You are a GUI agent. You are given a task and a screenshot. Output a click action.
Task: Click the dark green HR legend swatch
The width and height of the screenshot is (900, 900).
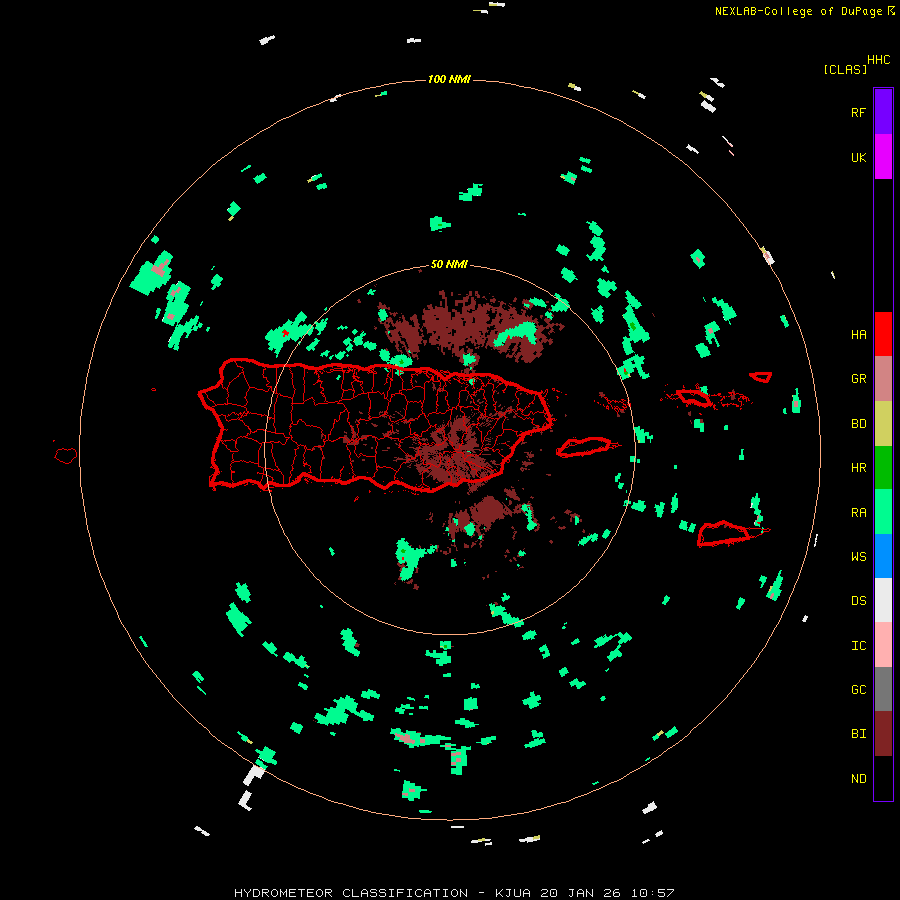pyautogui.click(x=883, y=468)
